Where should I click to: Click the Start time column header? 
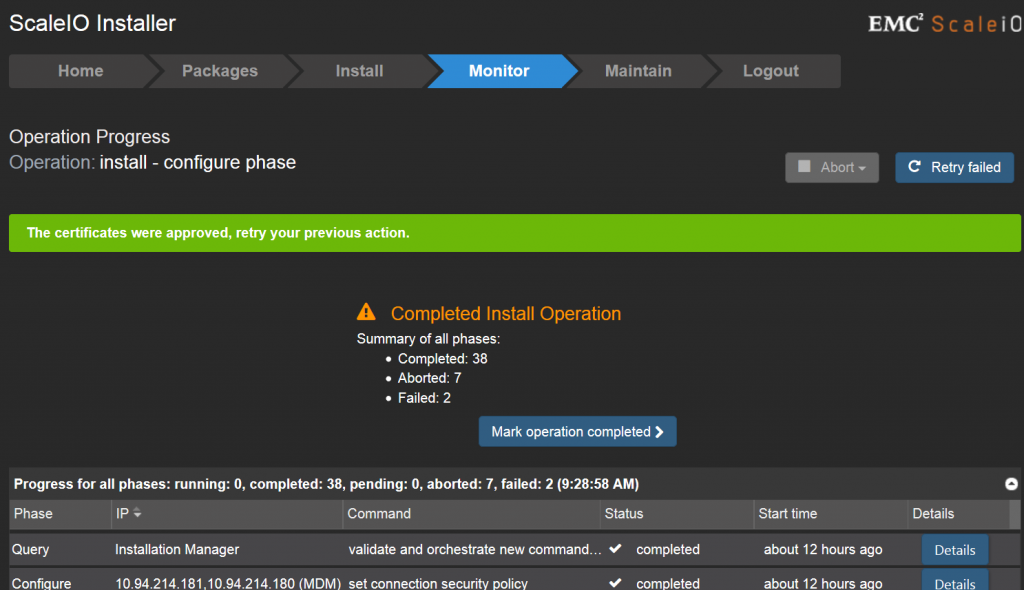[x=788, y=513]
